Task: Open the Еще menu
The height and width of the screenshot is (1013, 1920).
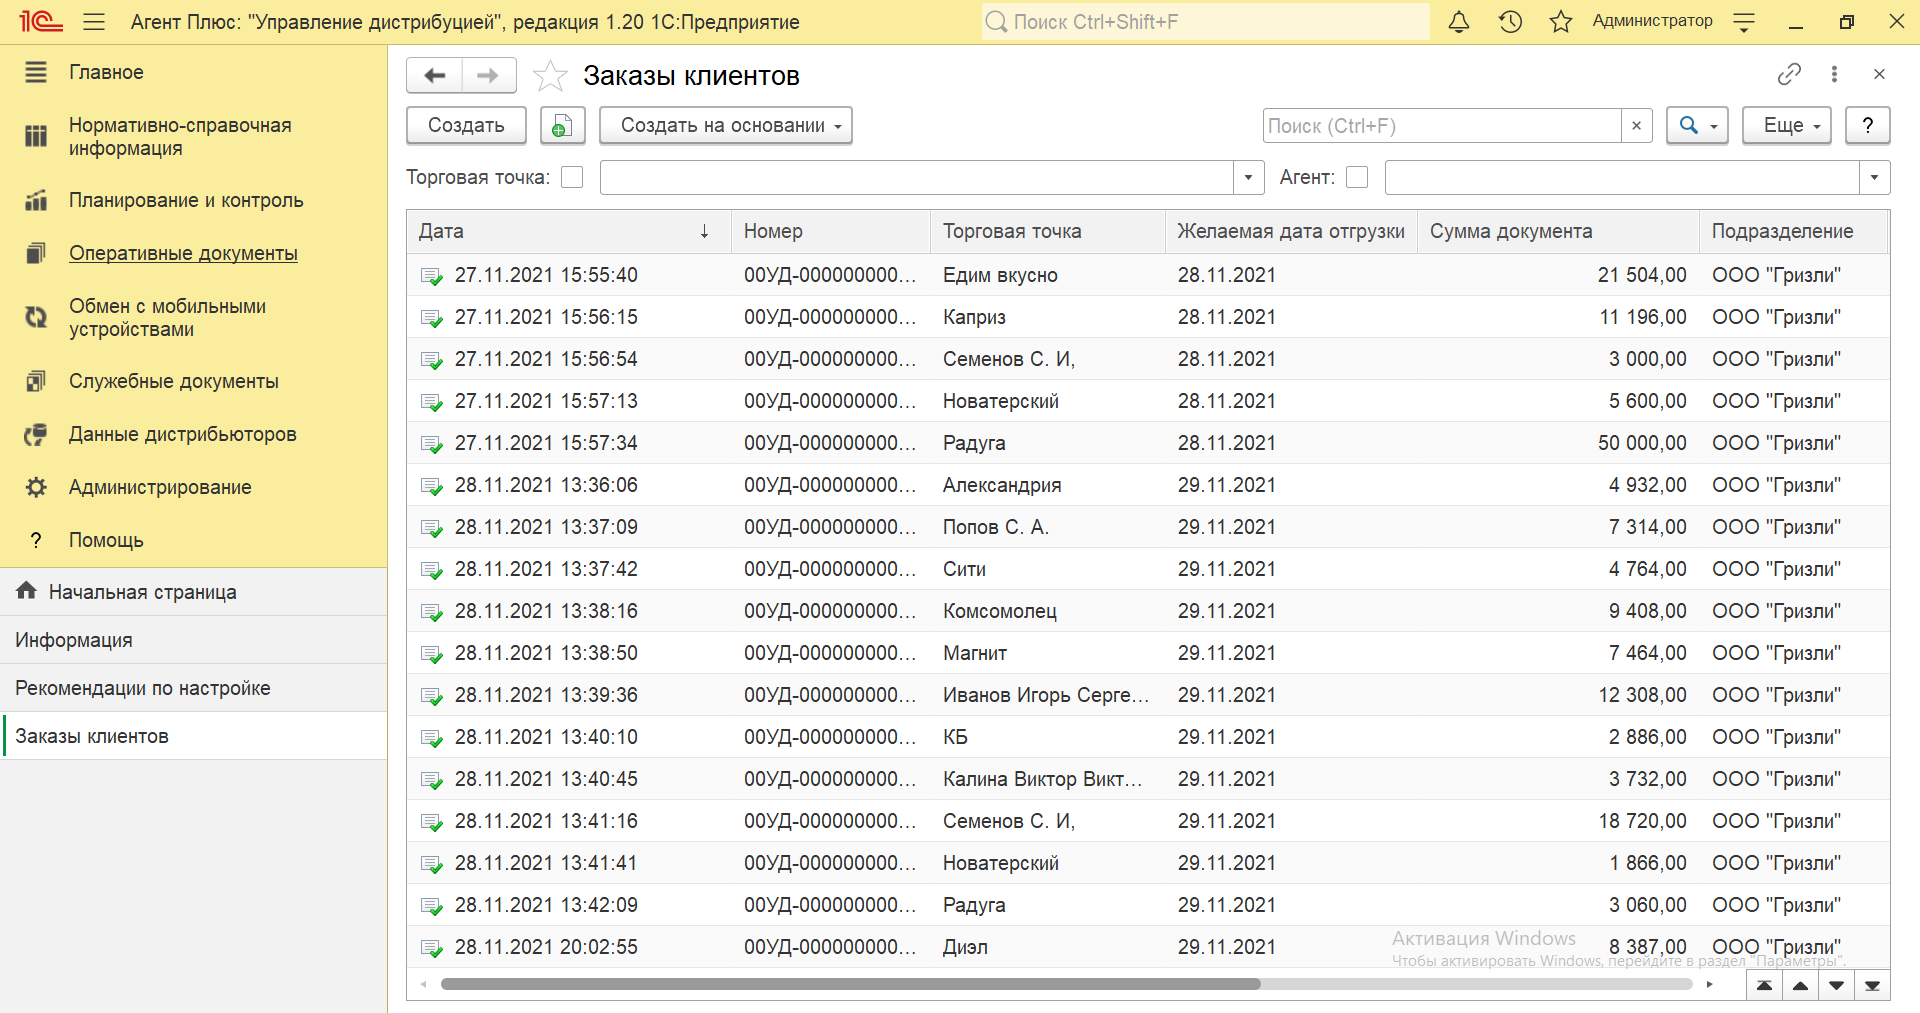Action: coord(1786,126)
